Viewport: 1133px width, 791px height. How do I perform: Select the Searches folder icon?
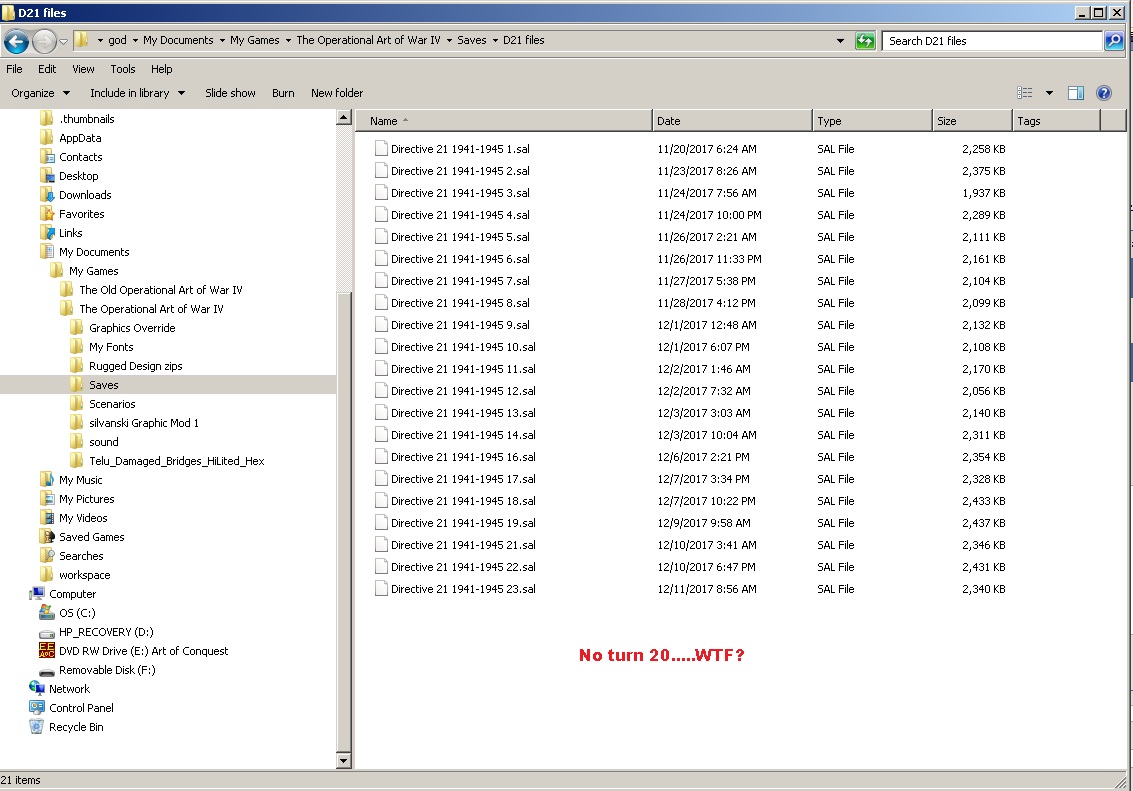tap(46, 556)
